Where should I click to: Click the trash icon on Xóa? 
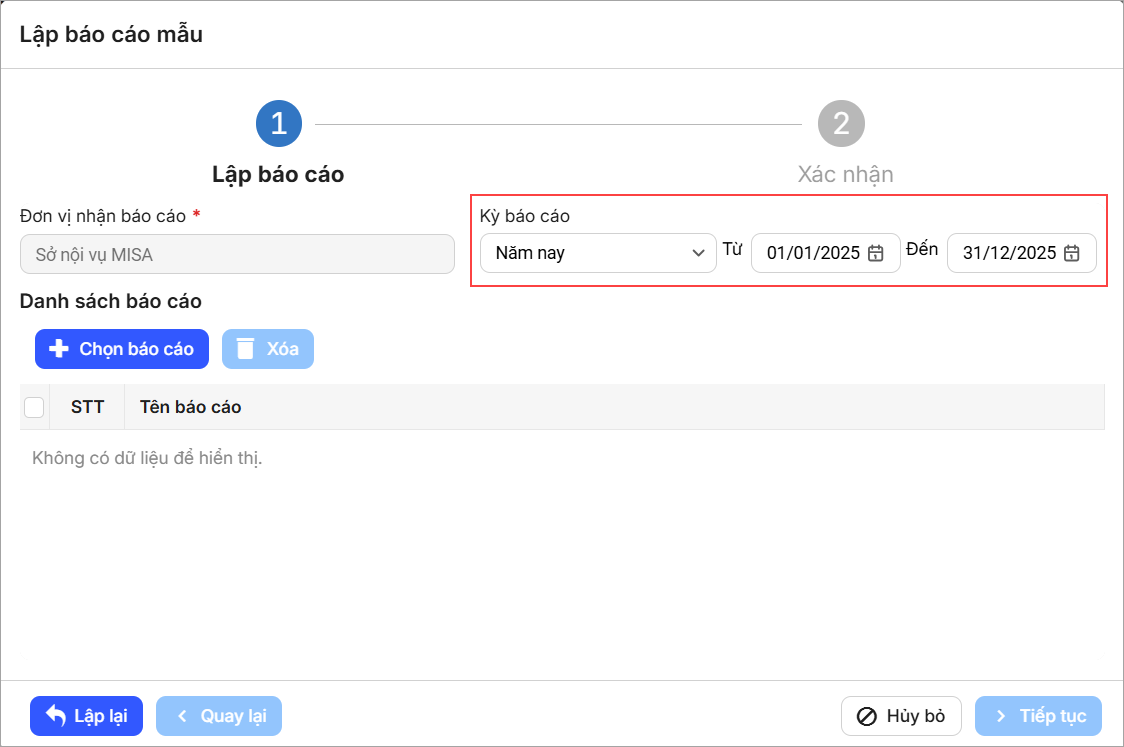(245, 349)
